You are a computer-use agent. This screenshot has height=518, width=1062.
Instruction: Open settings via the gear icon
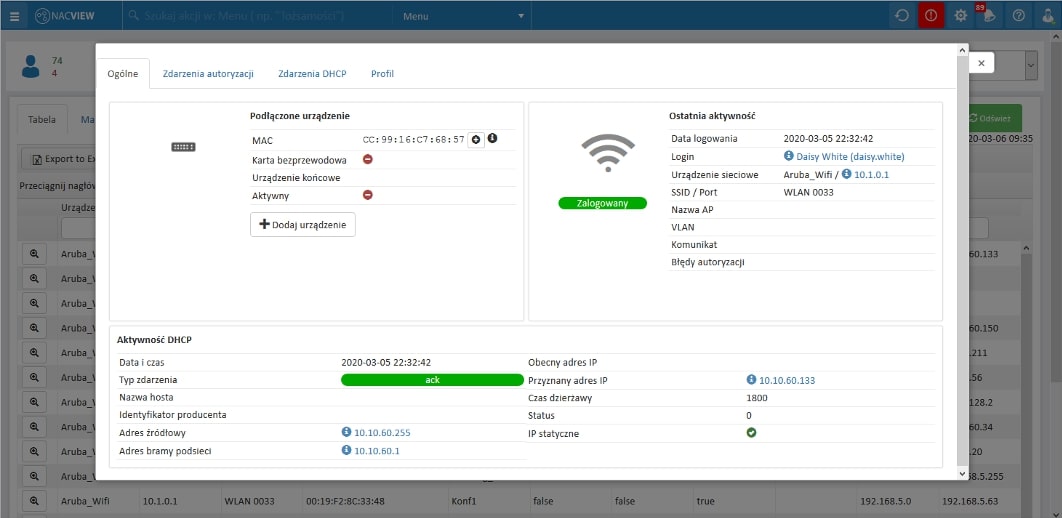[x=961, y=16]
